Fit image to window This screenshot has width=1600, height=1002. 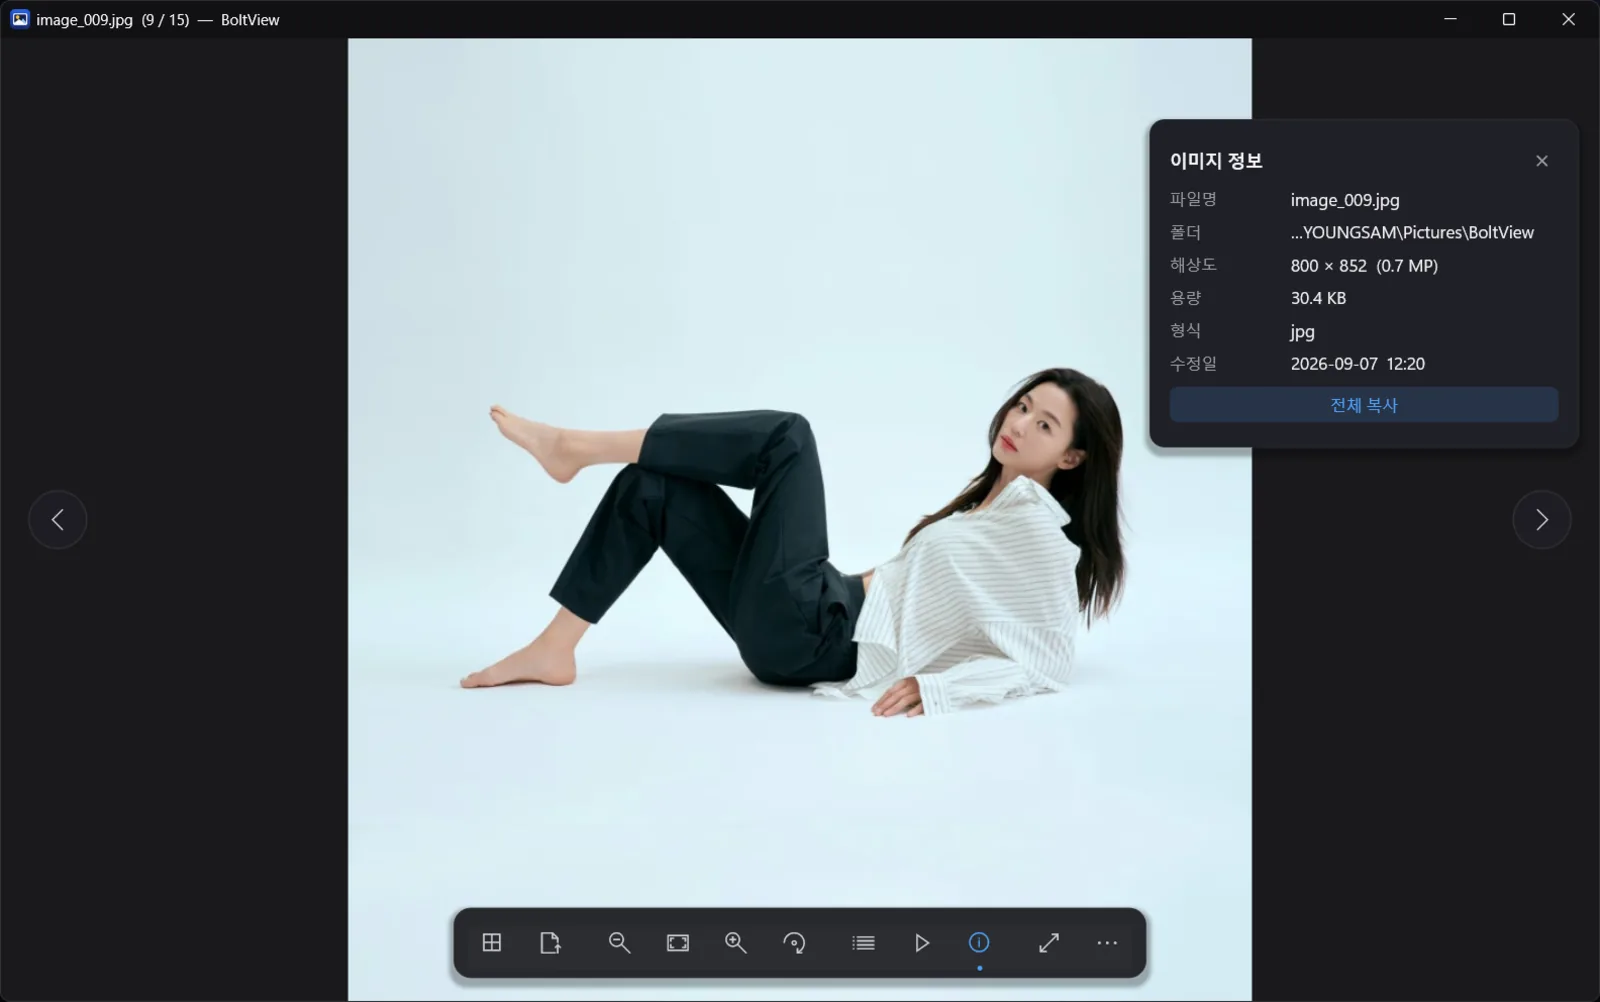coord(678,943)
